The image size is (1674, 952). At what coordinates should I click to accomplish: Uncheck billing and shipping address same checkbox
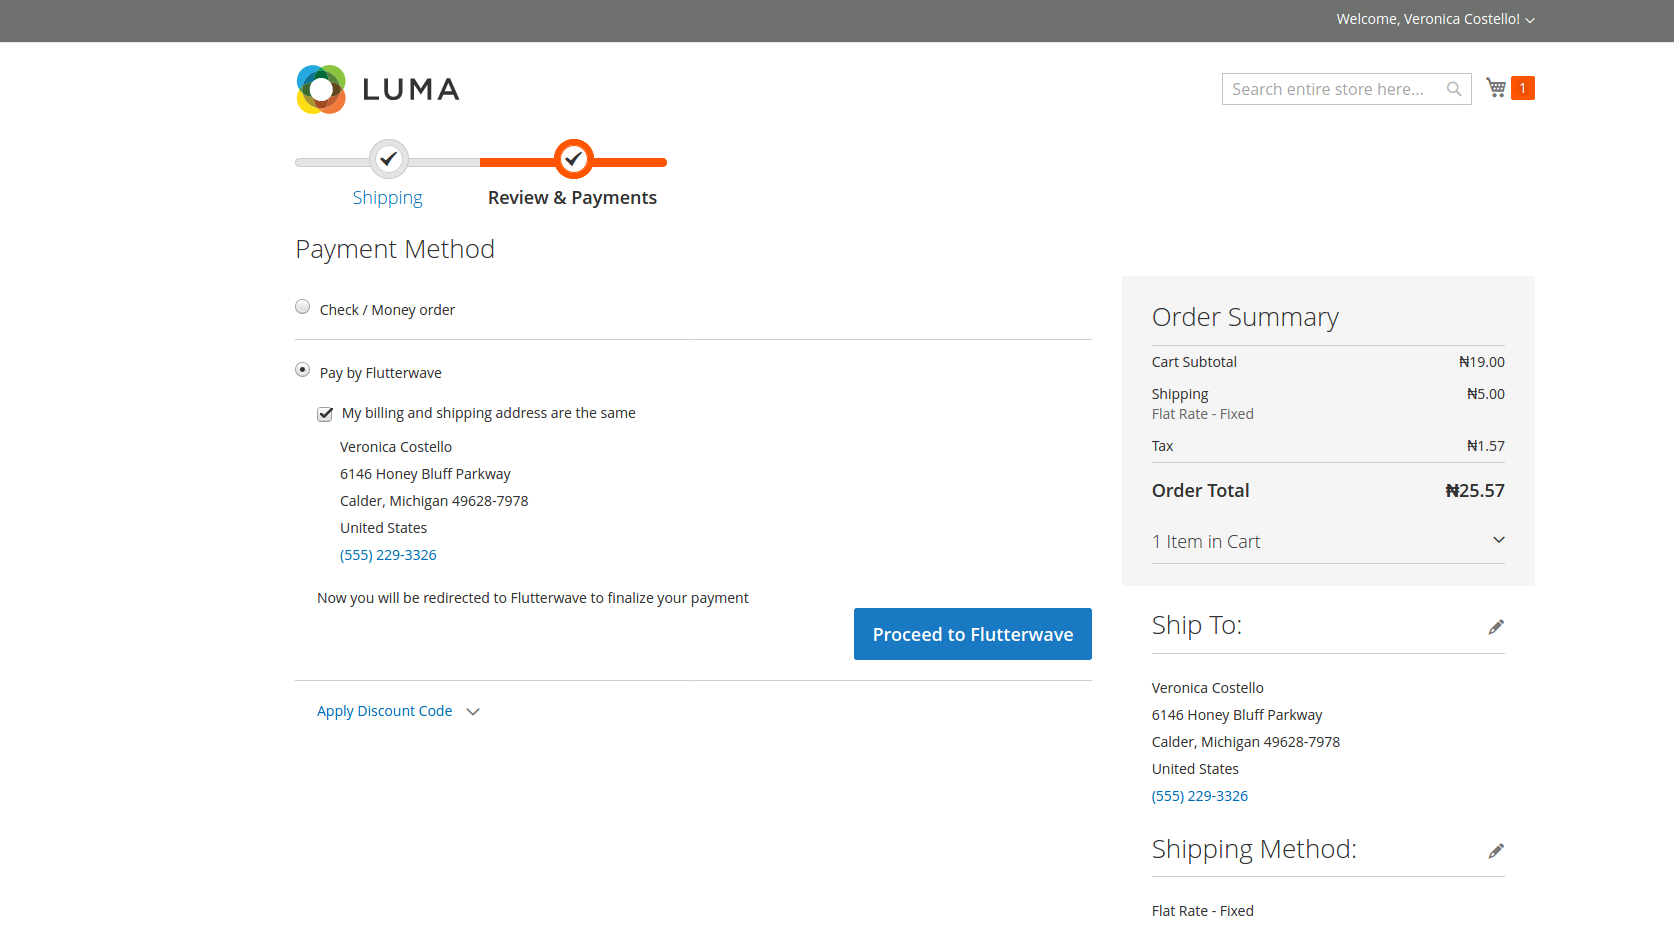point(325,414)
